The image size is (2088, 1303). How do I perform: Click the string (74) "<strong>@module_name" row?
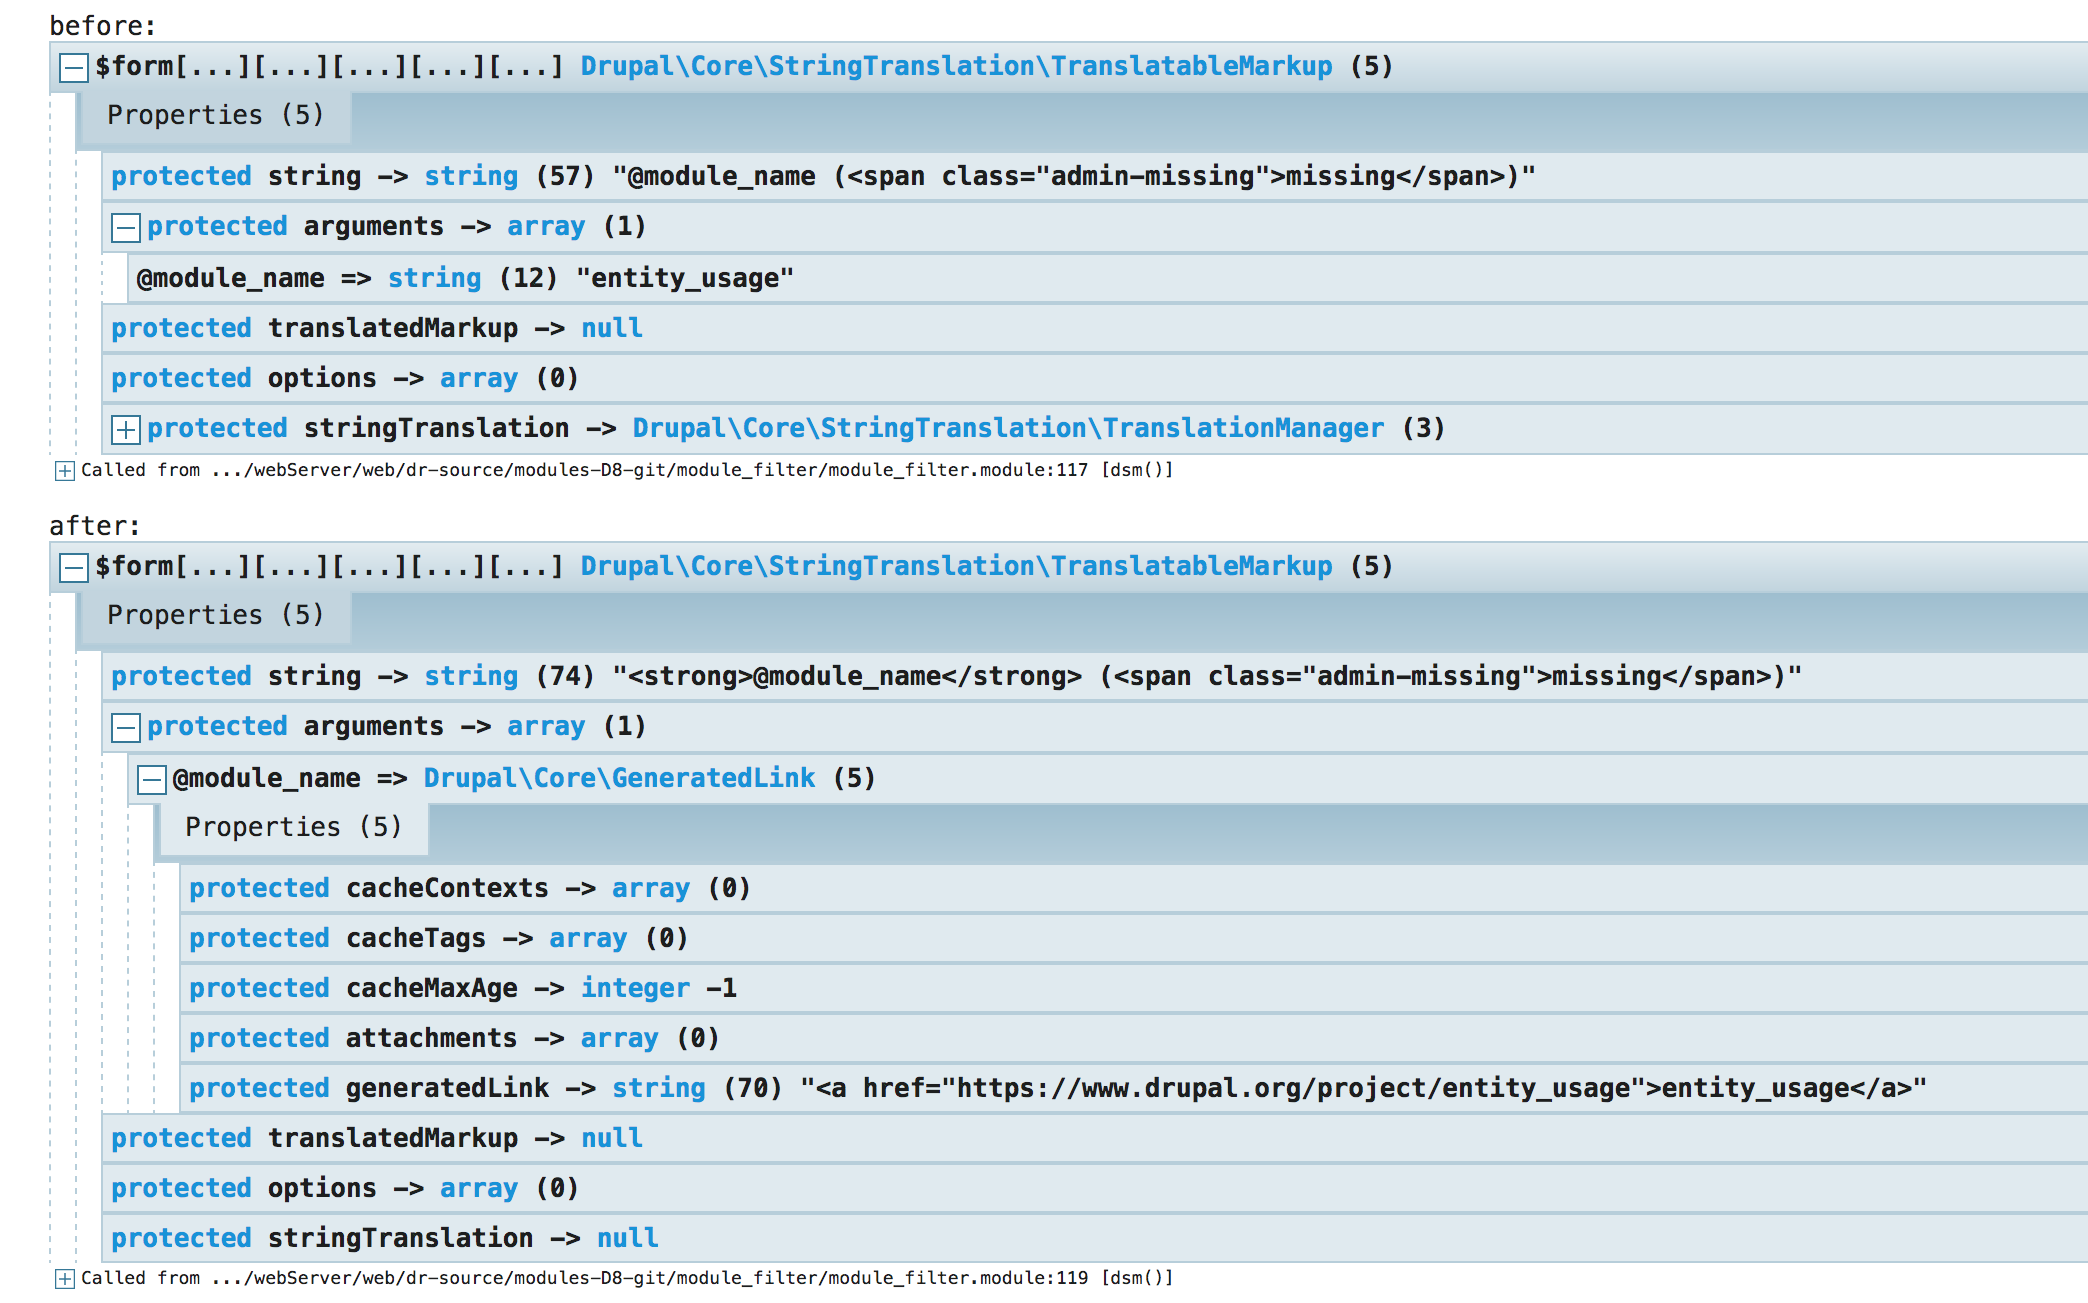point(1095,676)
